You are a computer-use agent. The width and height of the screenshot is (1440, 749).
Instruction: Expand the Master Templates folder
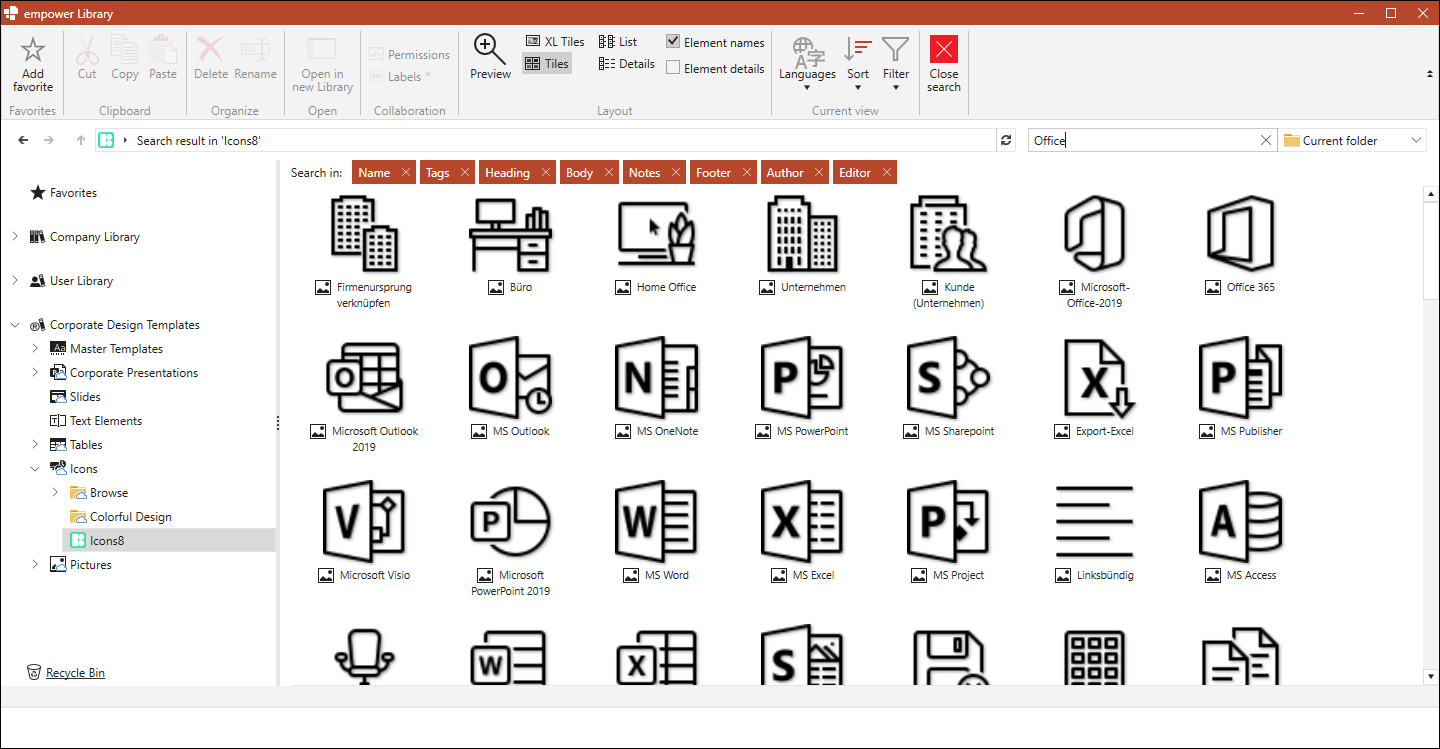coord(35,349)
